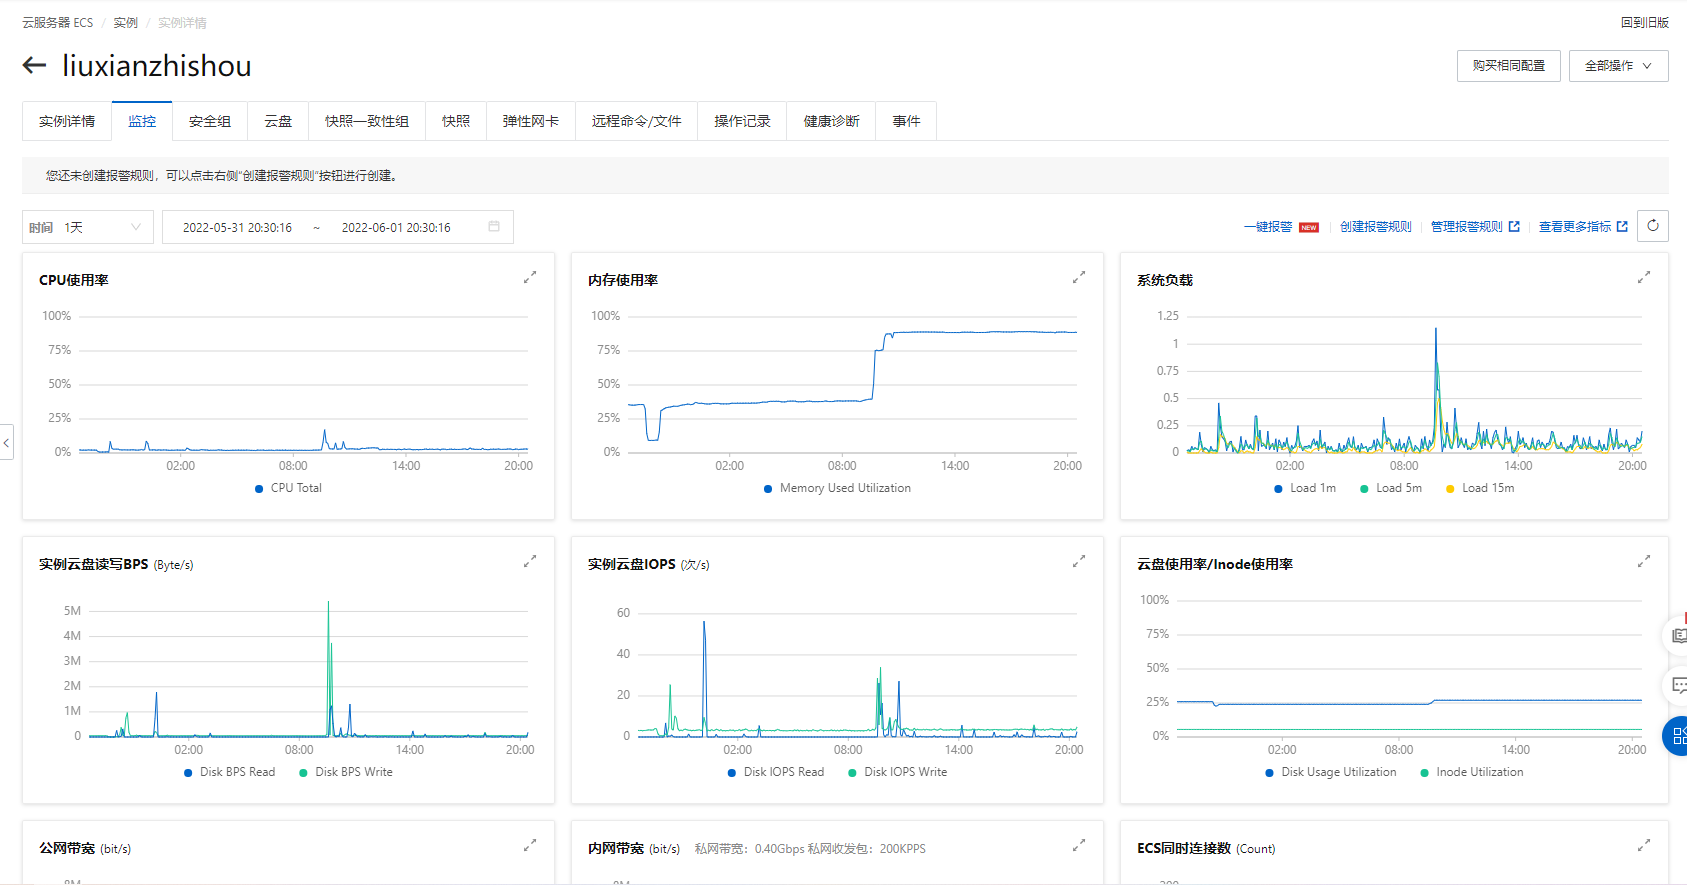This screenshot has width=1687, height=885.
Task: Expand the ECS同时连接数 chart to fullscreen
Action: pyautogui.click(x=1643, y=845)
